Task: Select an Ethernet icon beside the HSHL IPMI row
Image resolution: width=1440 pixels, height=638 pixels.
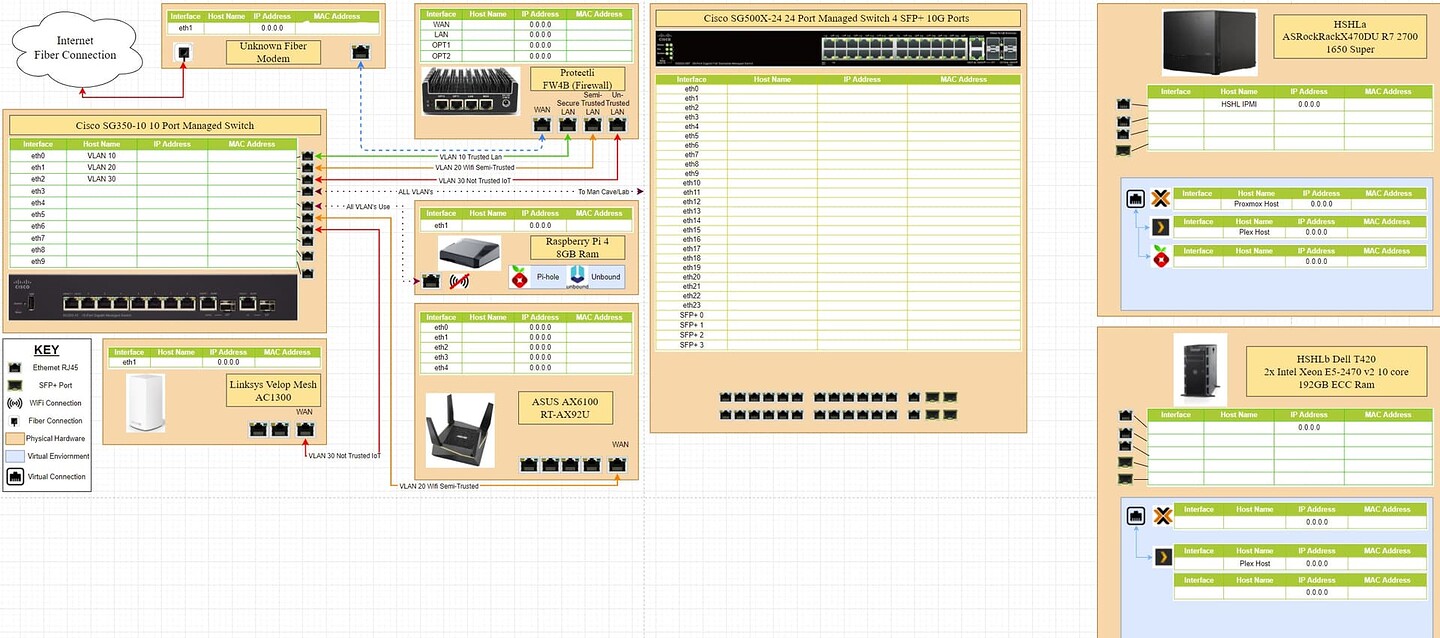Action: coord(1123,103)
